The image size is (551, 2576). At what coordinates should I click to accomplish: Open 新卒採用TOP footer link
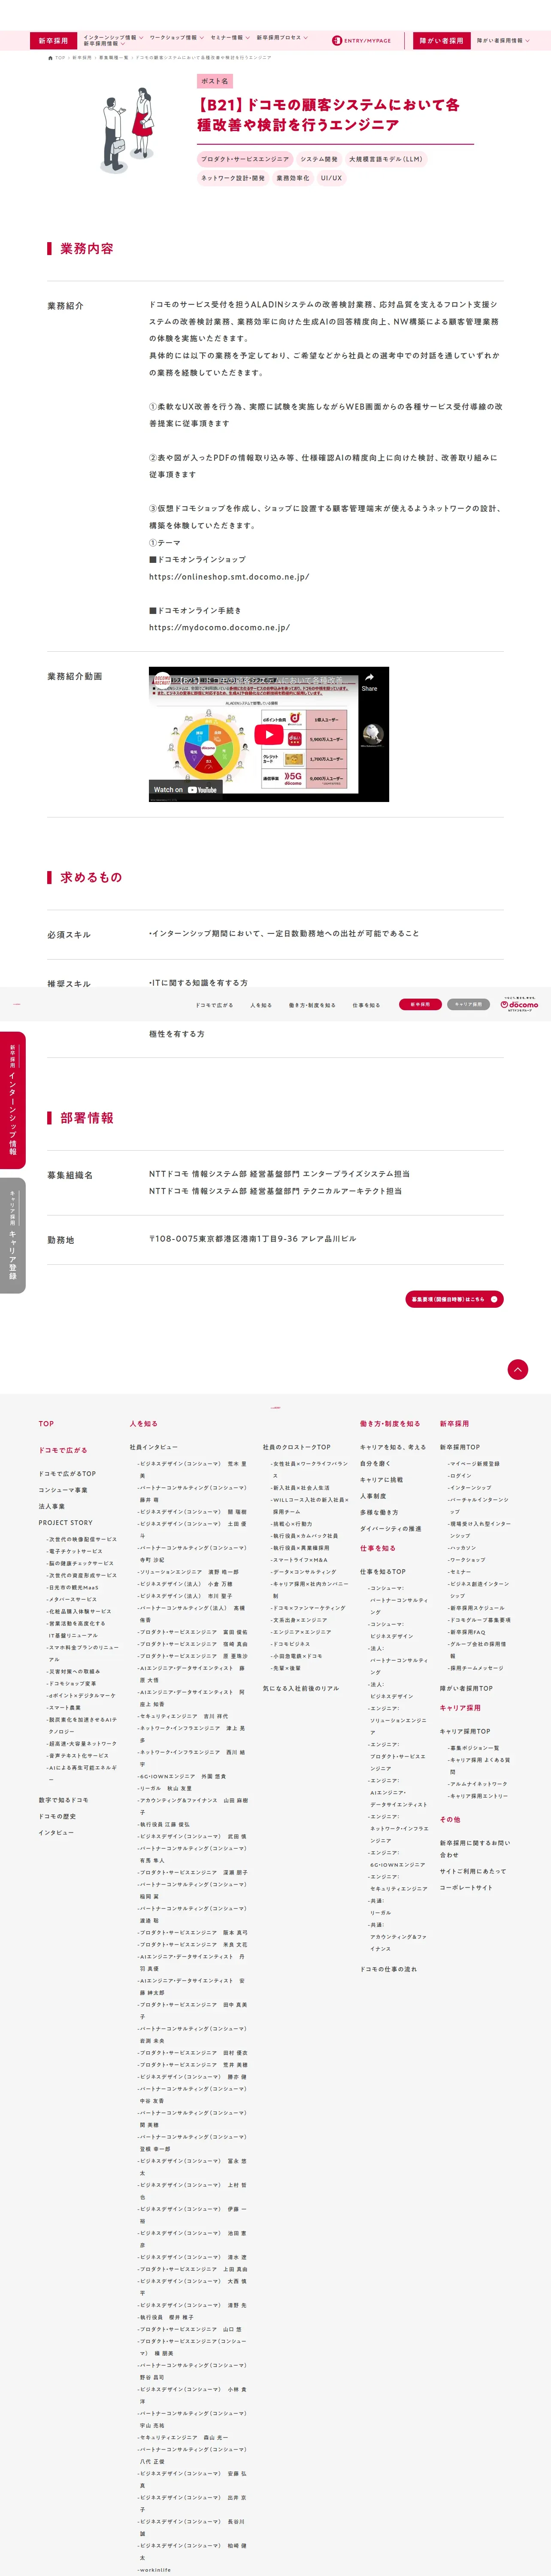[x=460, y=1447]
